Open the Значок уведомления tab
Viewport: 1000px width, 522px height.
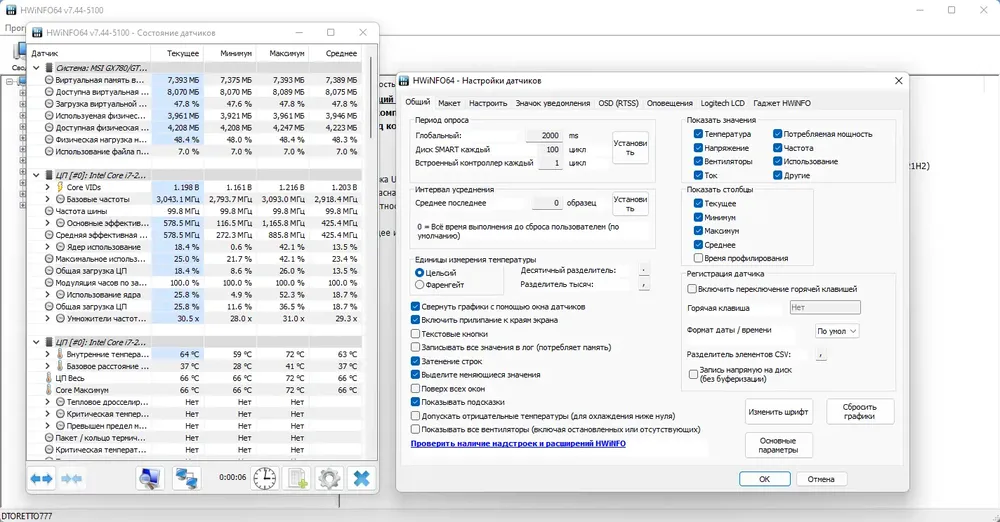(x=552, y=103)
